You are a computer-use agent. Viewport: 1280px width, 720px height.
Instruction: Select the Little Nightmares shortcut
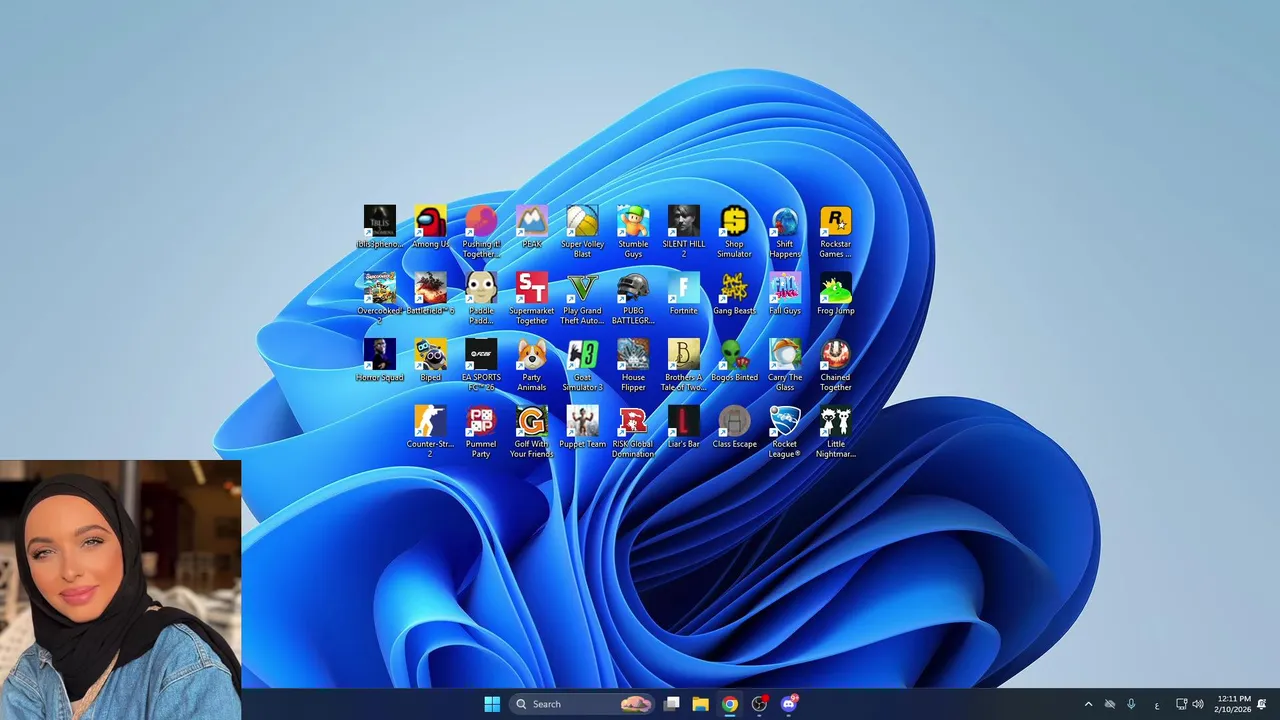tap(836, 432)
